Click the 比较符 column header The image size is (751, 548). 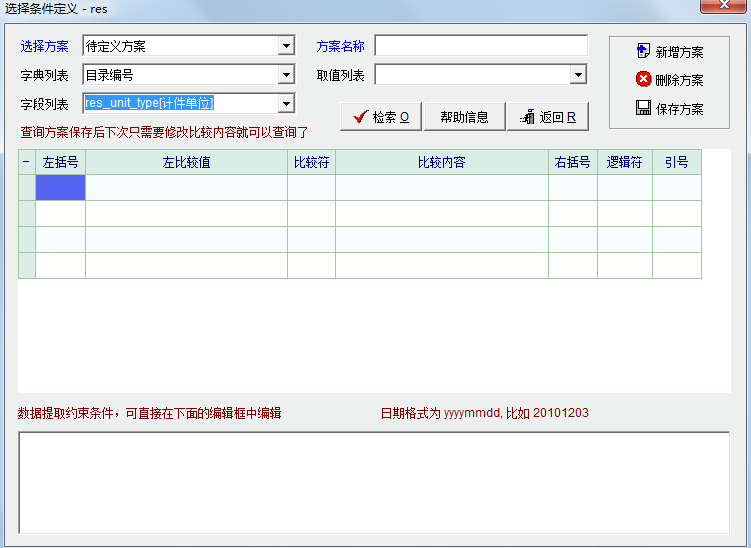[x=311, y=162]
